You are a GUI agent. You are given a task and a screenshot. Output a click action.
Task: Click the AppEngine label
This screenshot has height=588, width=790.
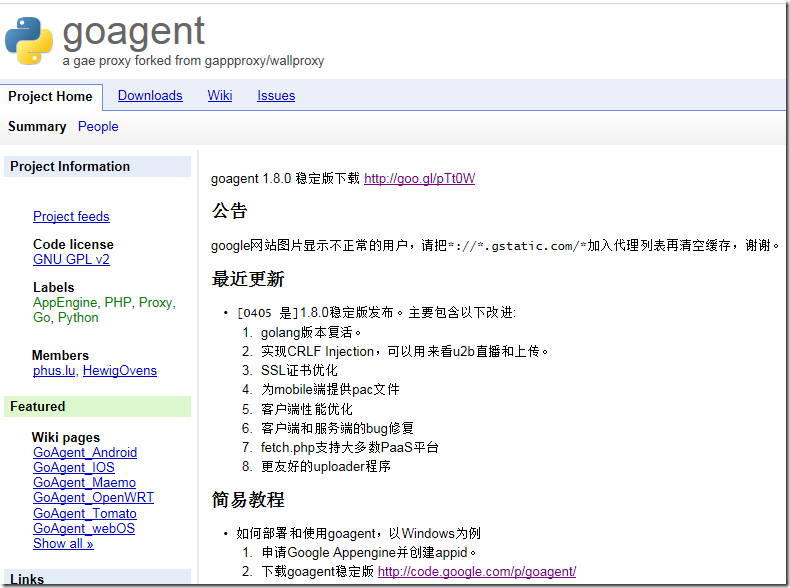tap(65, 302)
